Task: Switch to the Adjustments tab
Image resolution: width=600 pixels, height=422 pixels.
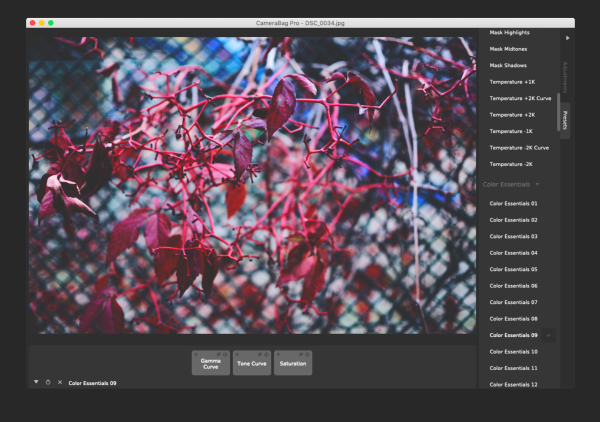Action: pos(565,78)
